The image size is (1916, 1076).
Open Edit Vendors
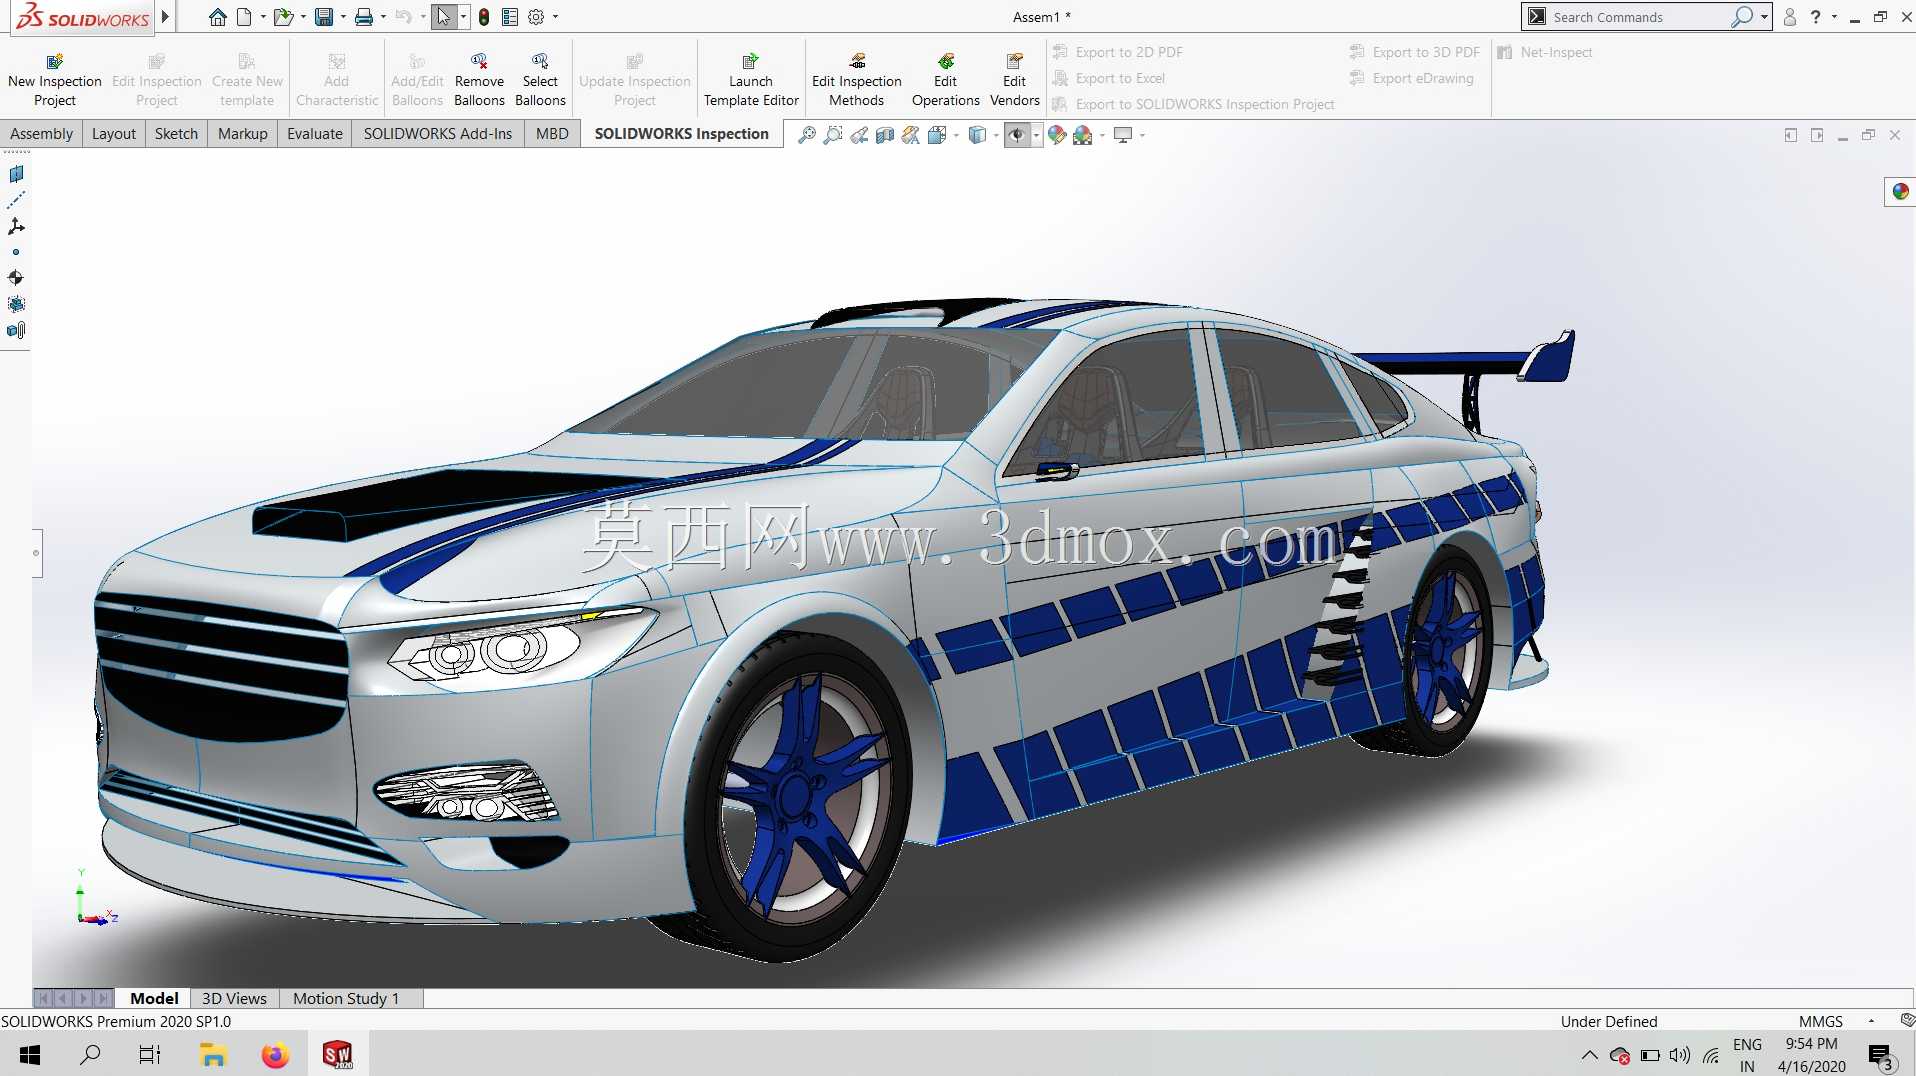tap(1014, 80)
